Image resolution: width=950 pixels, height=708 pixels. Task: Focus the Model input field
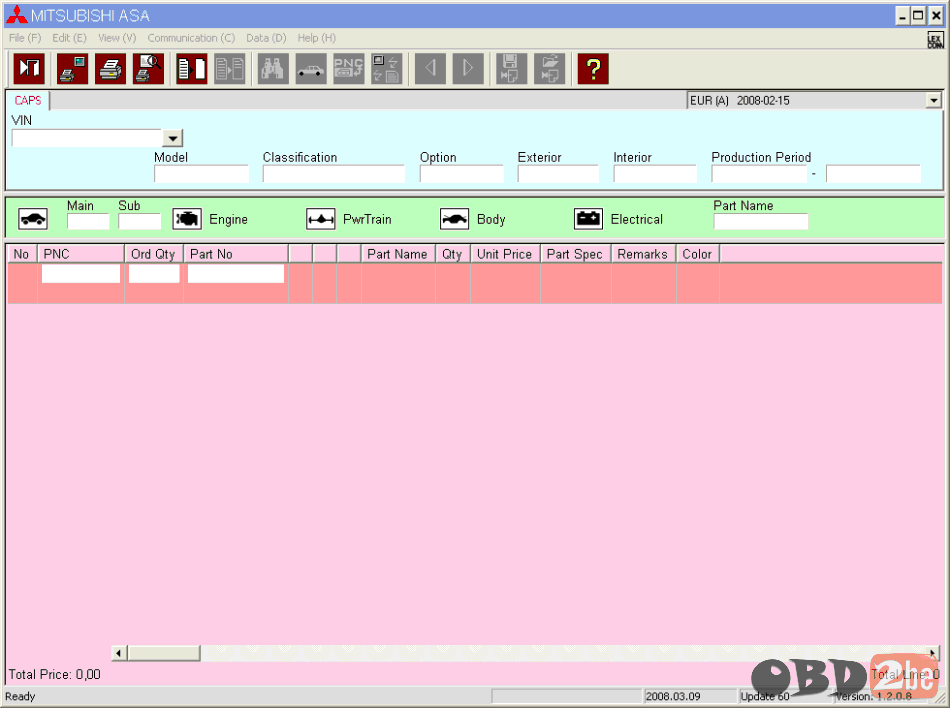point(201,174)
